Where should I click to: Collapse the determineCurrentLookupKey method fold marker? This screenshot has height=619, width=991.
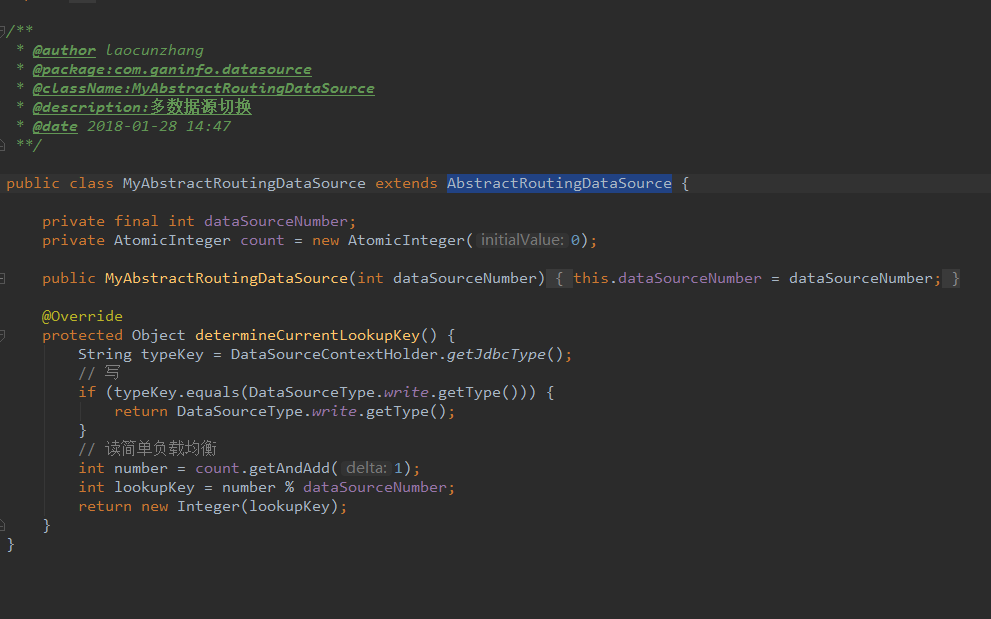pyautogui.click(x=3, y=335)
